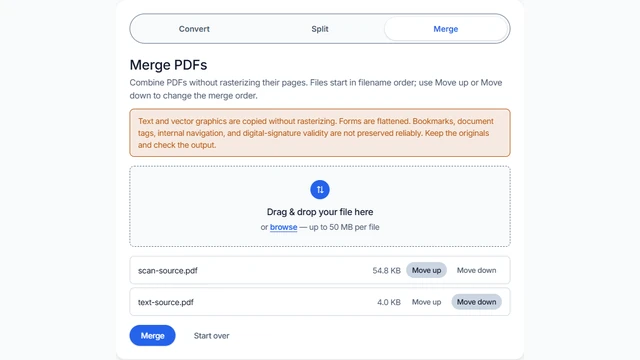Click the browse link

(x=283, y=227)
